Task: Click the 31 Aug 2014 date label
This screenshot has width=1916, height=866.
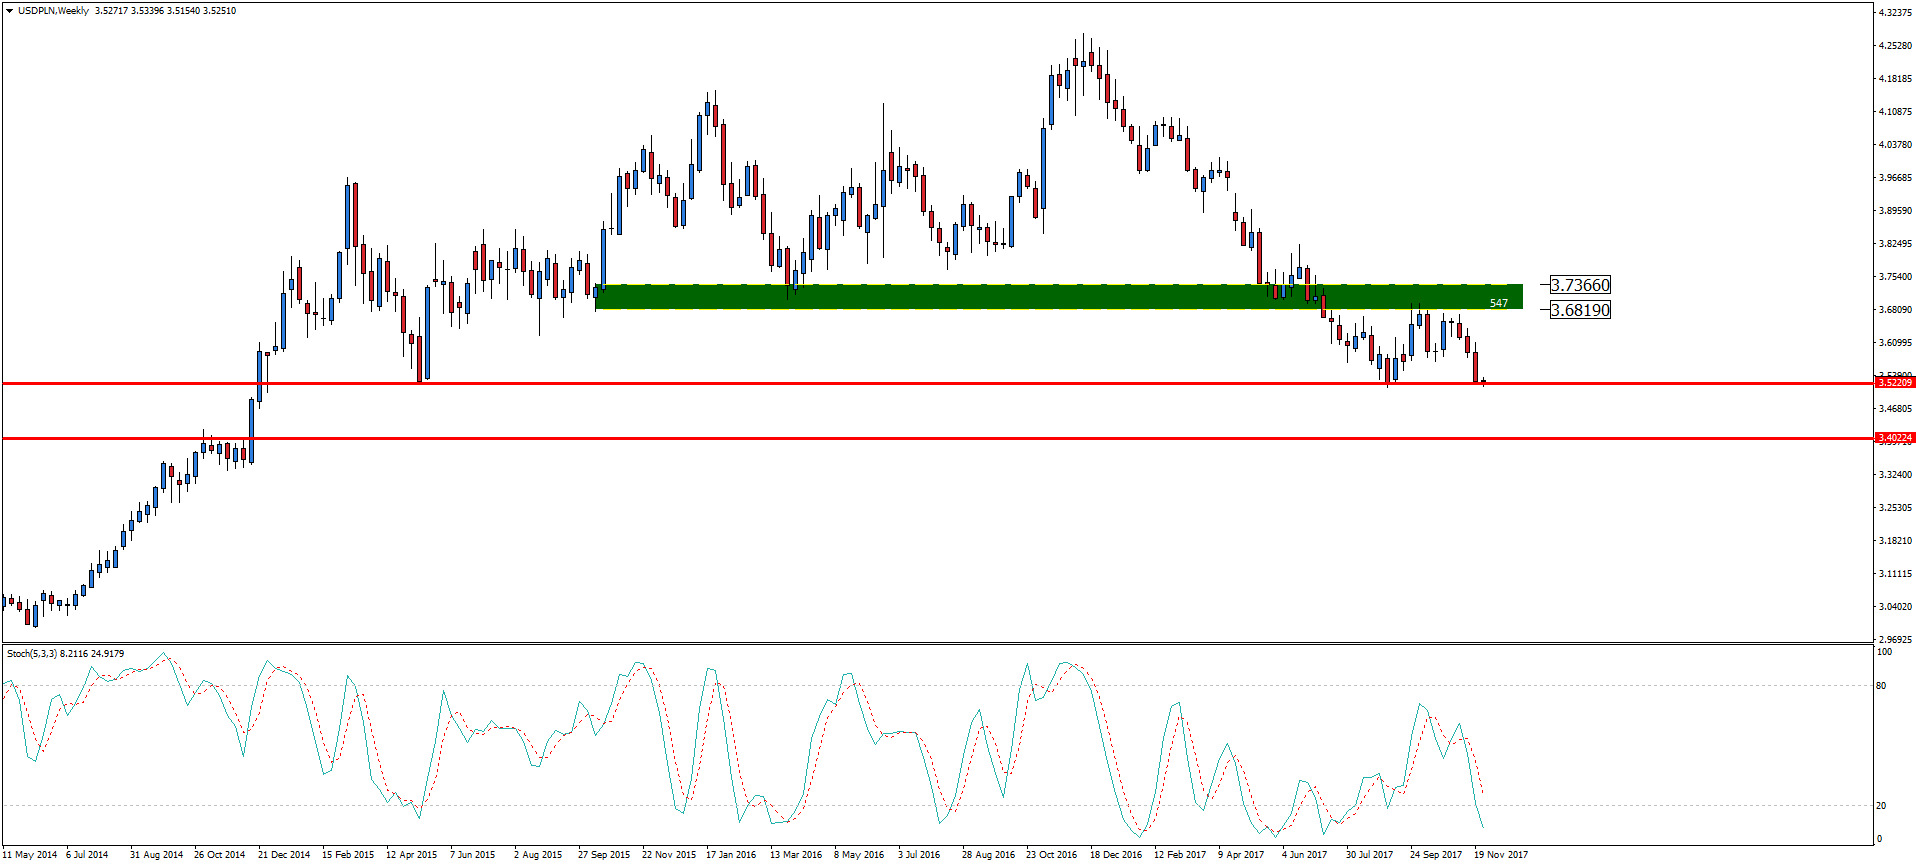Action: click(x=156, y=855)
